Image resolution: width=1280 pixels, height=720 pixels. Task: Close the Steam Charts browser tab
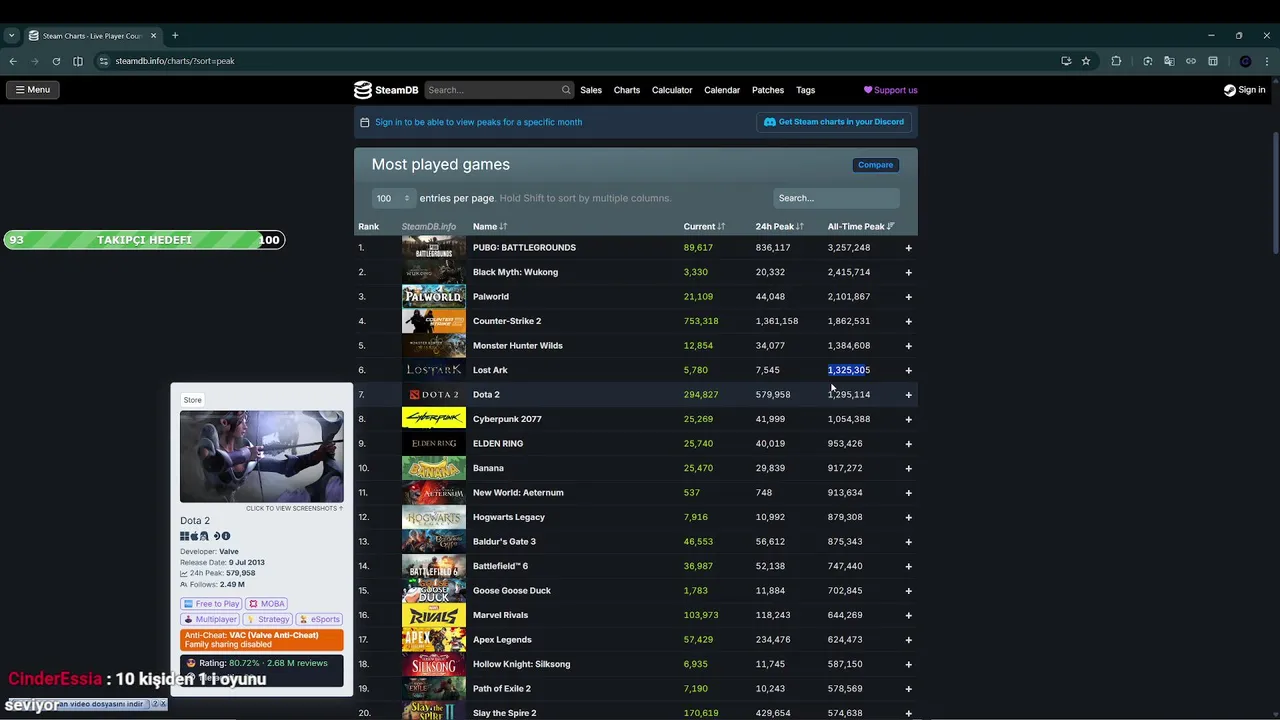pyautogui.click(x=154, y=36)
